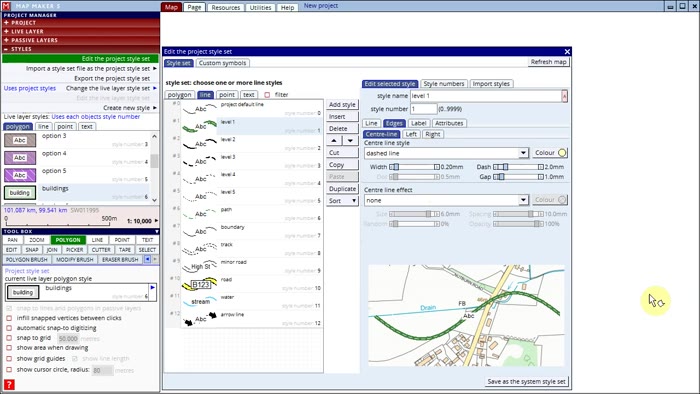Click the option 4 polygon swatch icon
Image resolution: width=700 pixels, height=394 pixels.
point(20,158)
